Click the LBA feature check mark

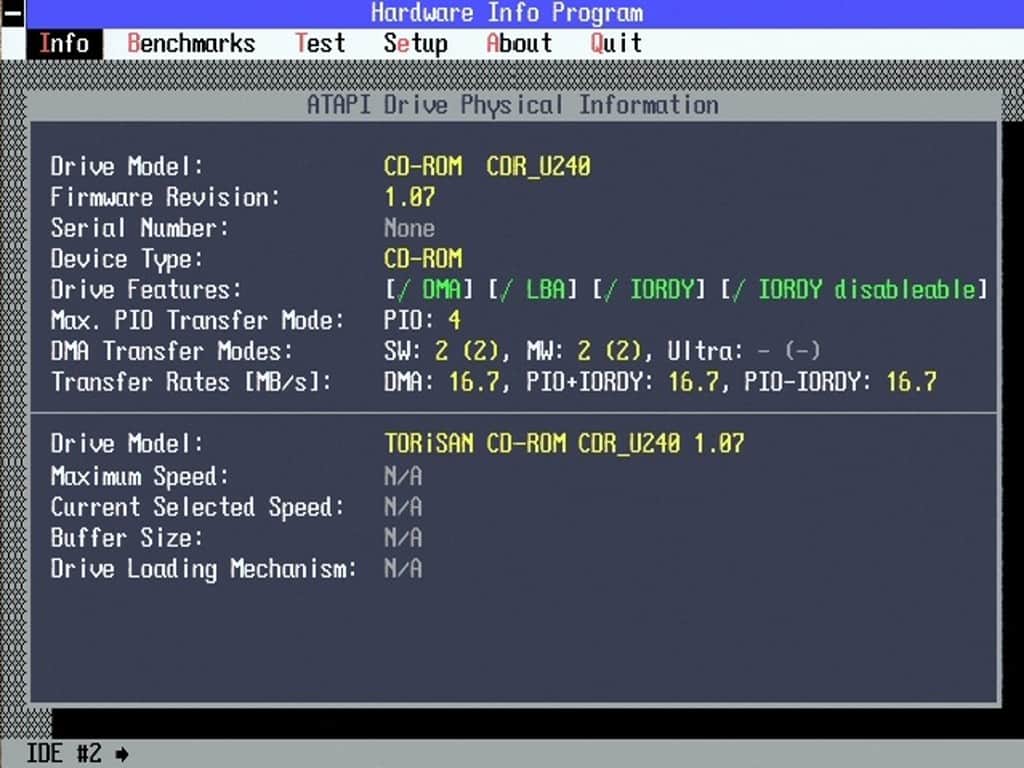click(x=507, y=289)
